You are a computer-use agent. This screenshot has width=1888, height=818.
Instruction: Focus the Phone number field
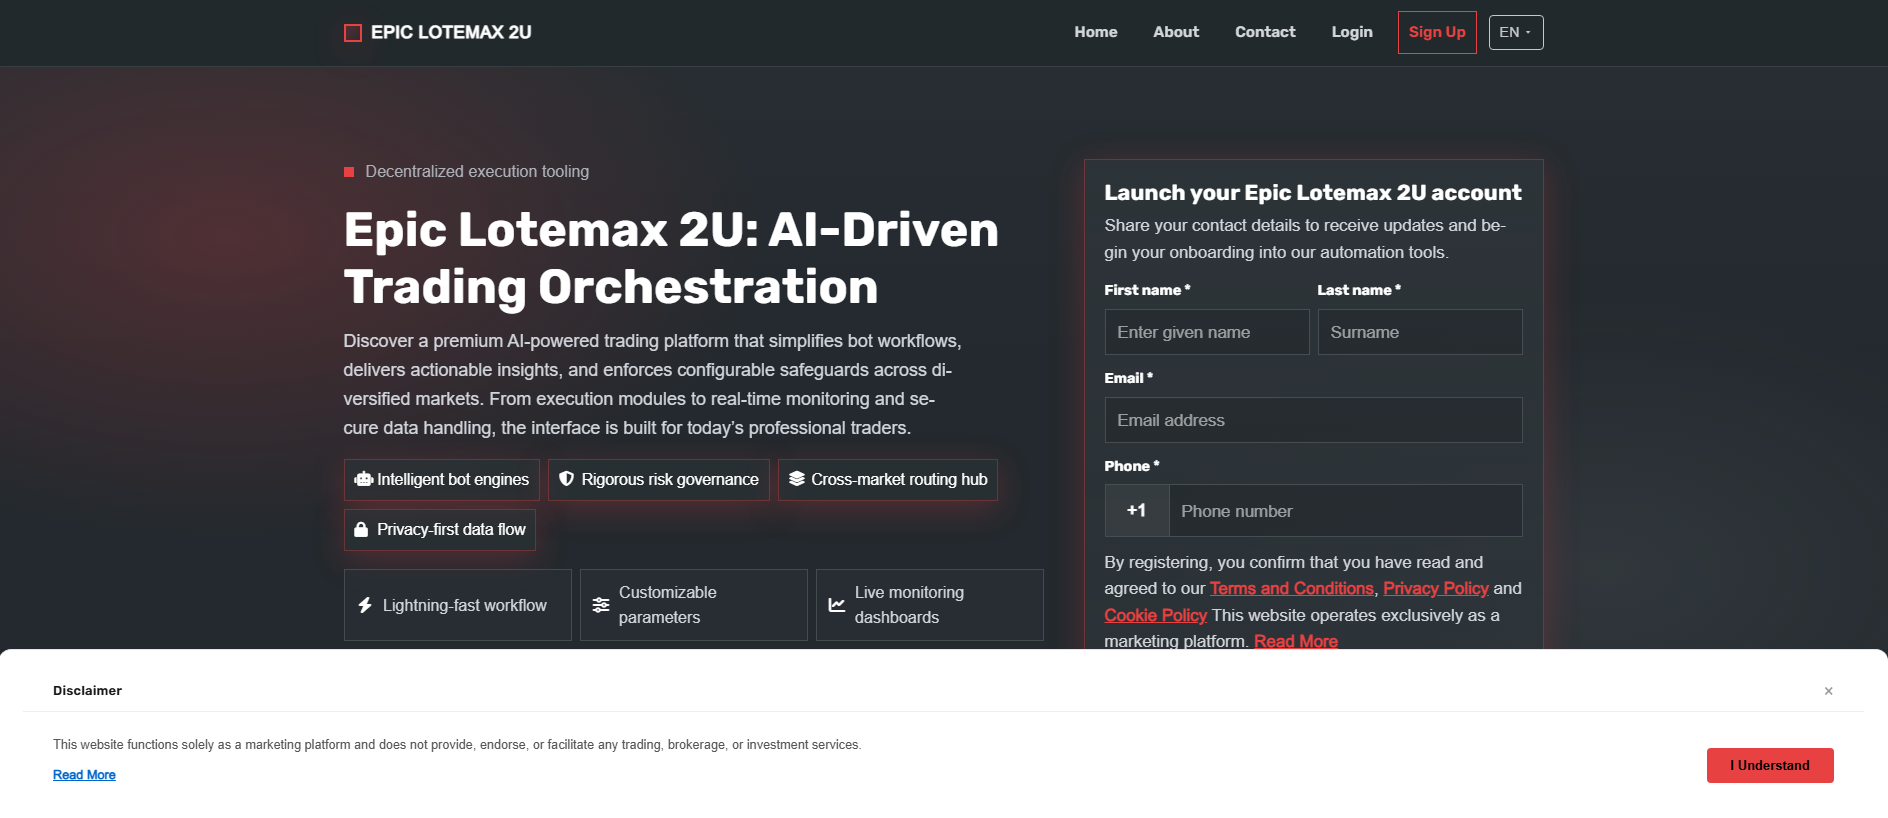tap(1346, 510)
